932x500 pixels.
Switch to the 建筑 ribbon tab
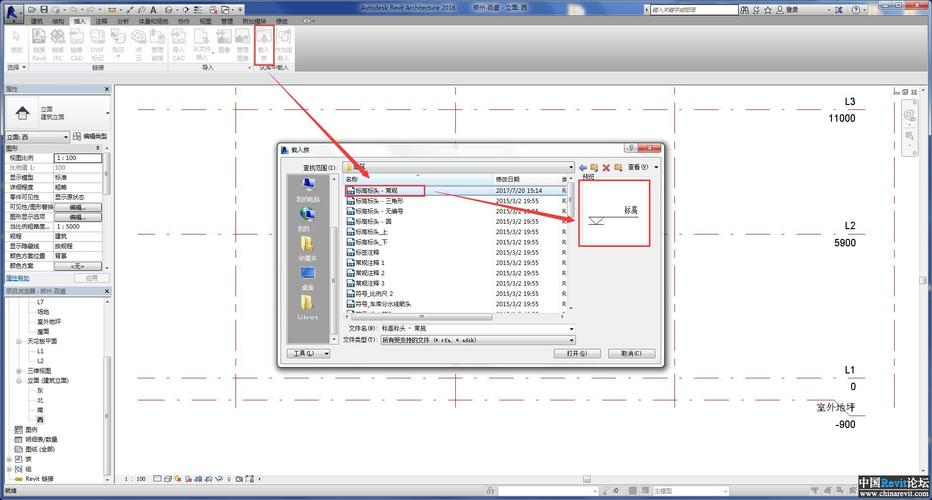tap(37, 21)
